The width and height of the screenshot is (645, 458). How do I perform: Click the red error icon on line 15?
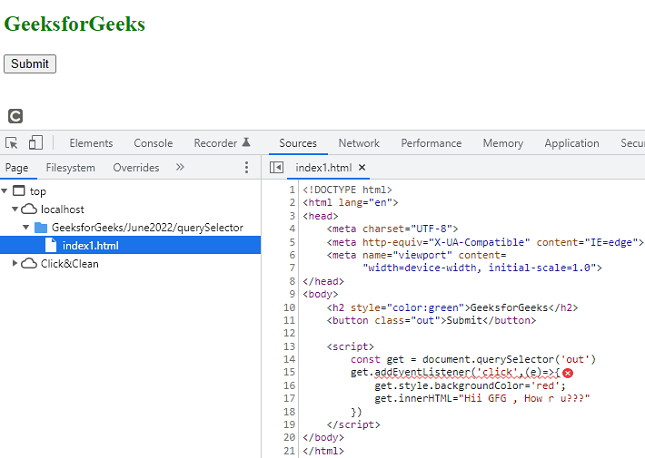[568, 373]
